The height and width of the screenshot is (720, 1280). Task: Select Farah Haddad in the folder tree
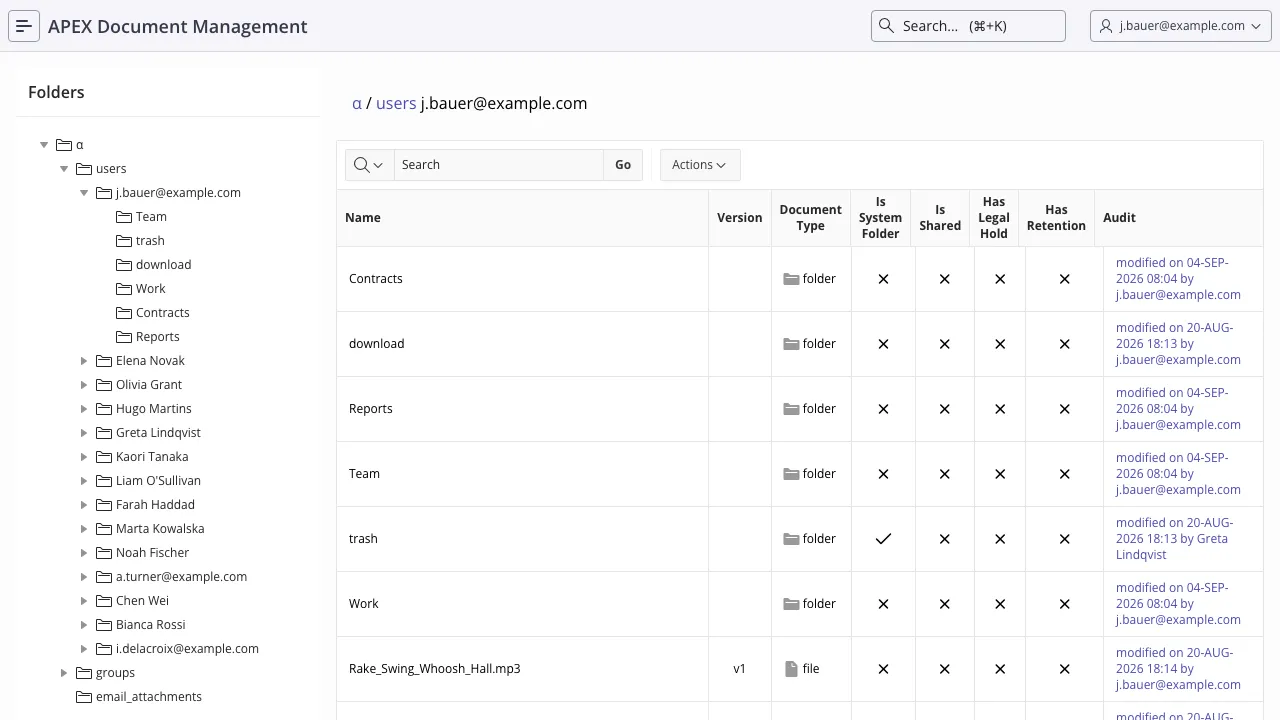(x=155, y=505)
